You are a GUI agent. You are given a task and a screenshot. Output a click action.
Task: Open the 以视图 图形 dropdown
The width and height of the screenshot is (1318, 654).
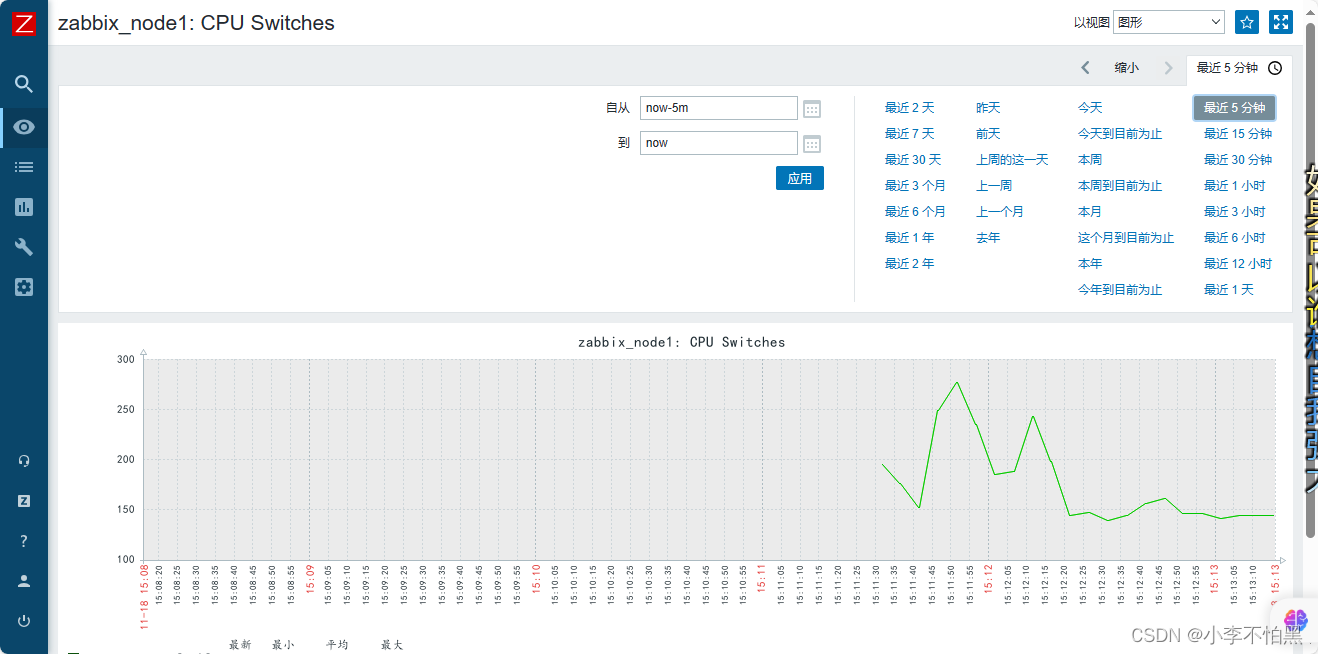[x=1169, y=22]
